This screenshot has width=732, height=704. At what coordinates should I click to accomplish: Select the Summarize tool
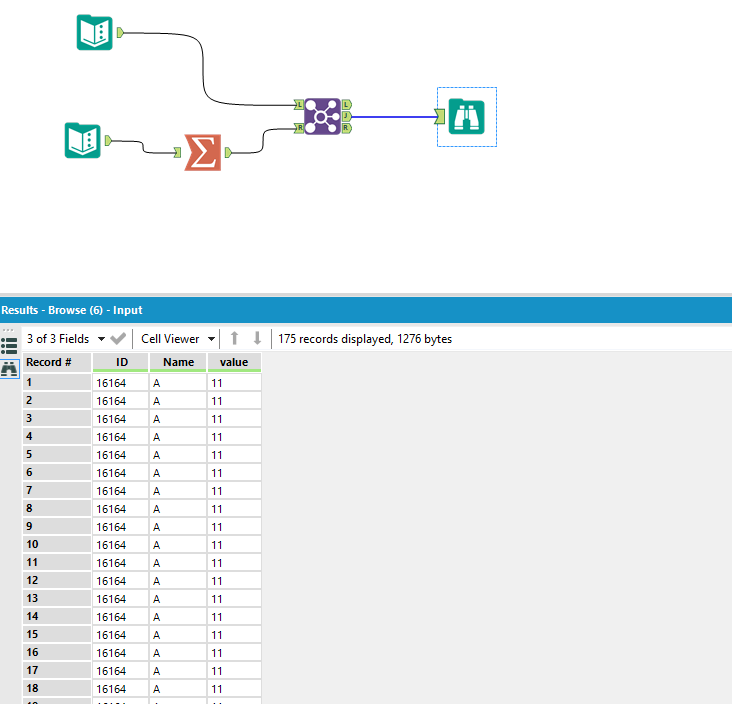(x=203, y=153)
